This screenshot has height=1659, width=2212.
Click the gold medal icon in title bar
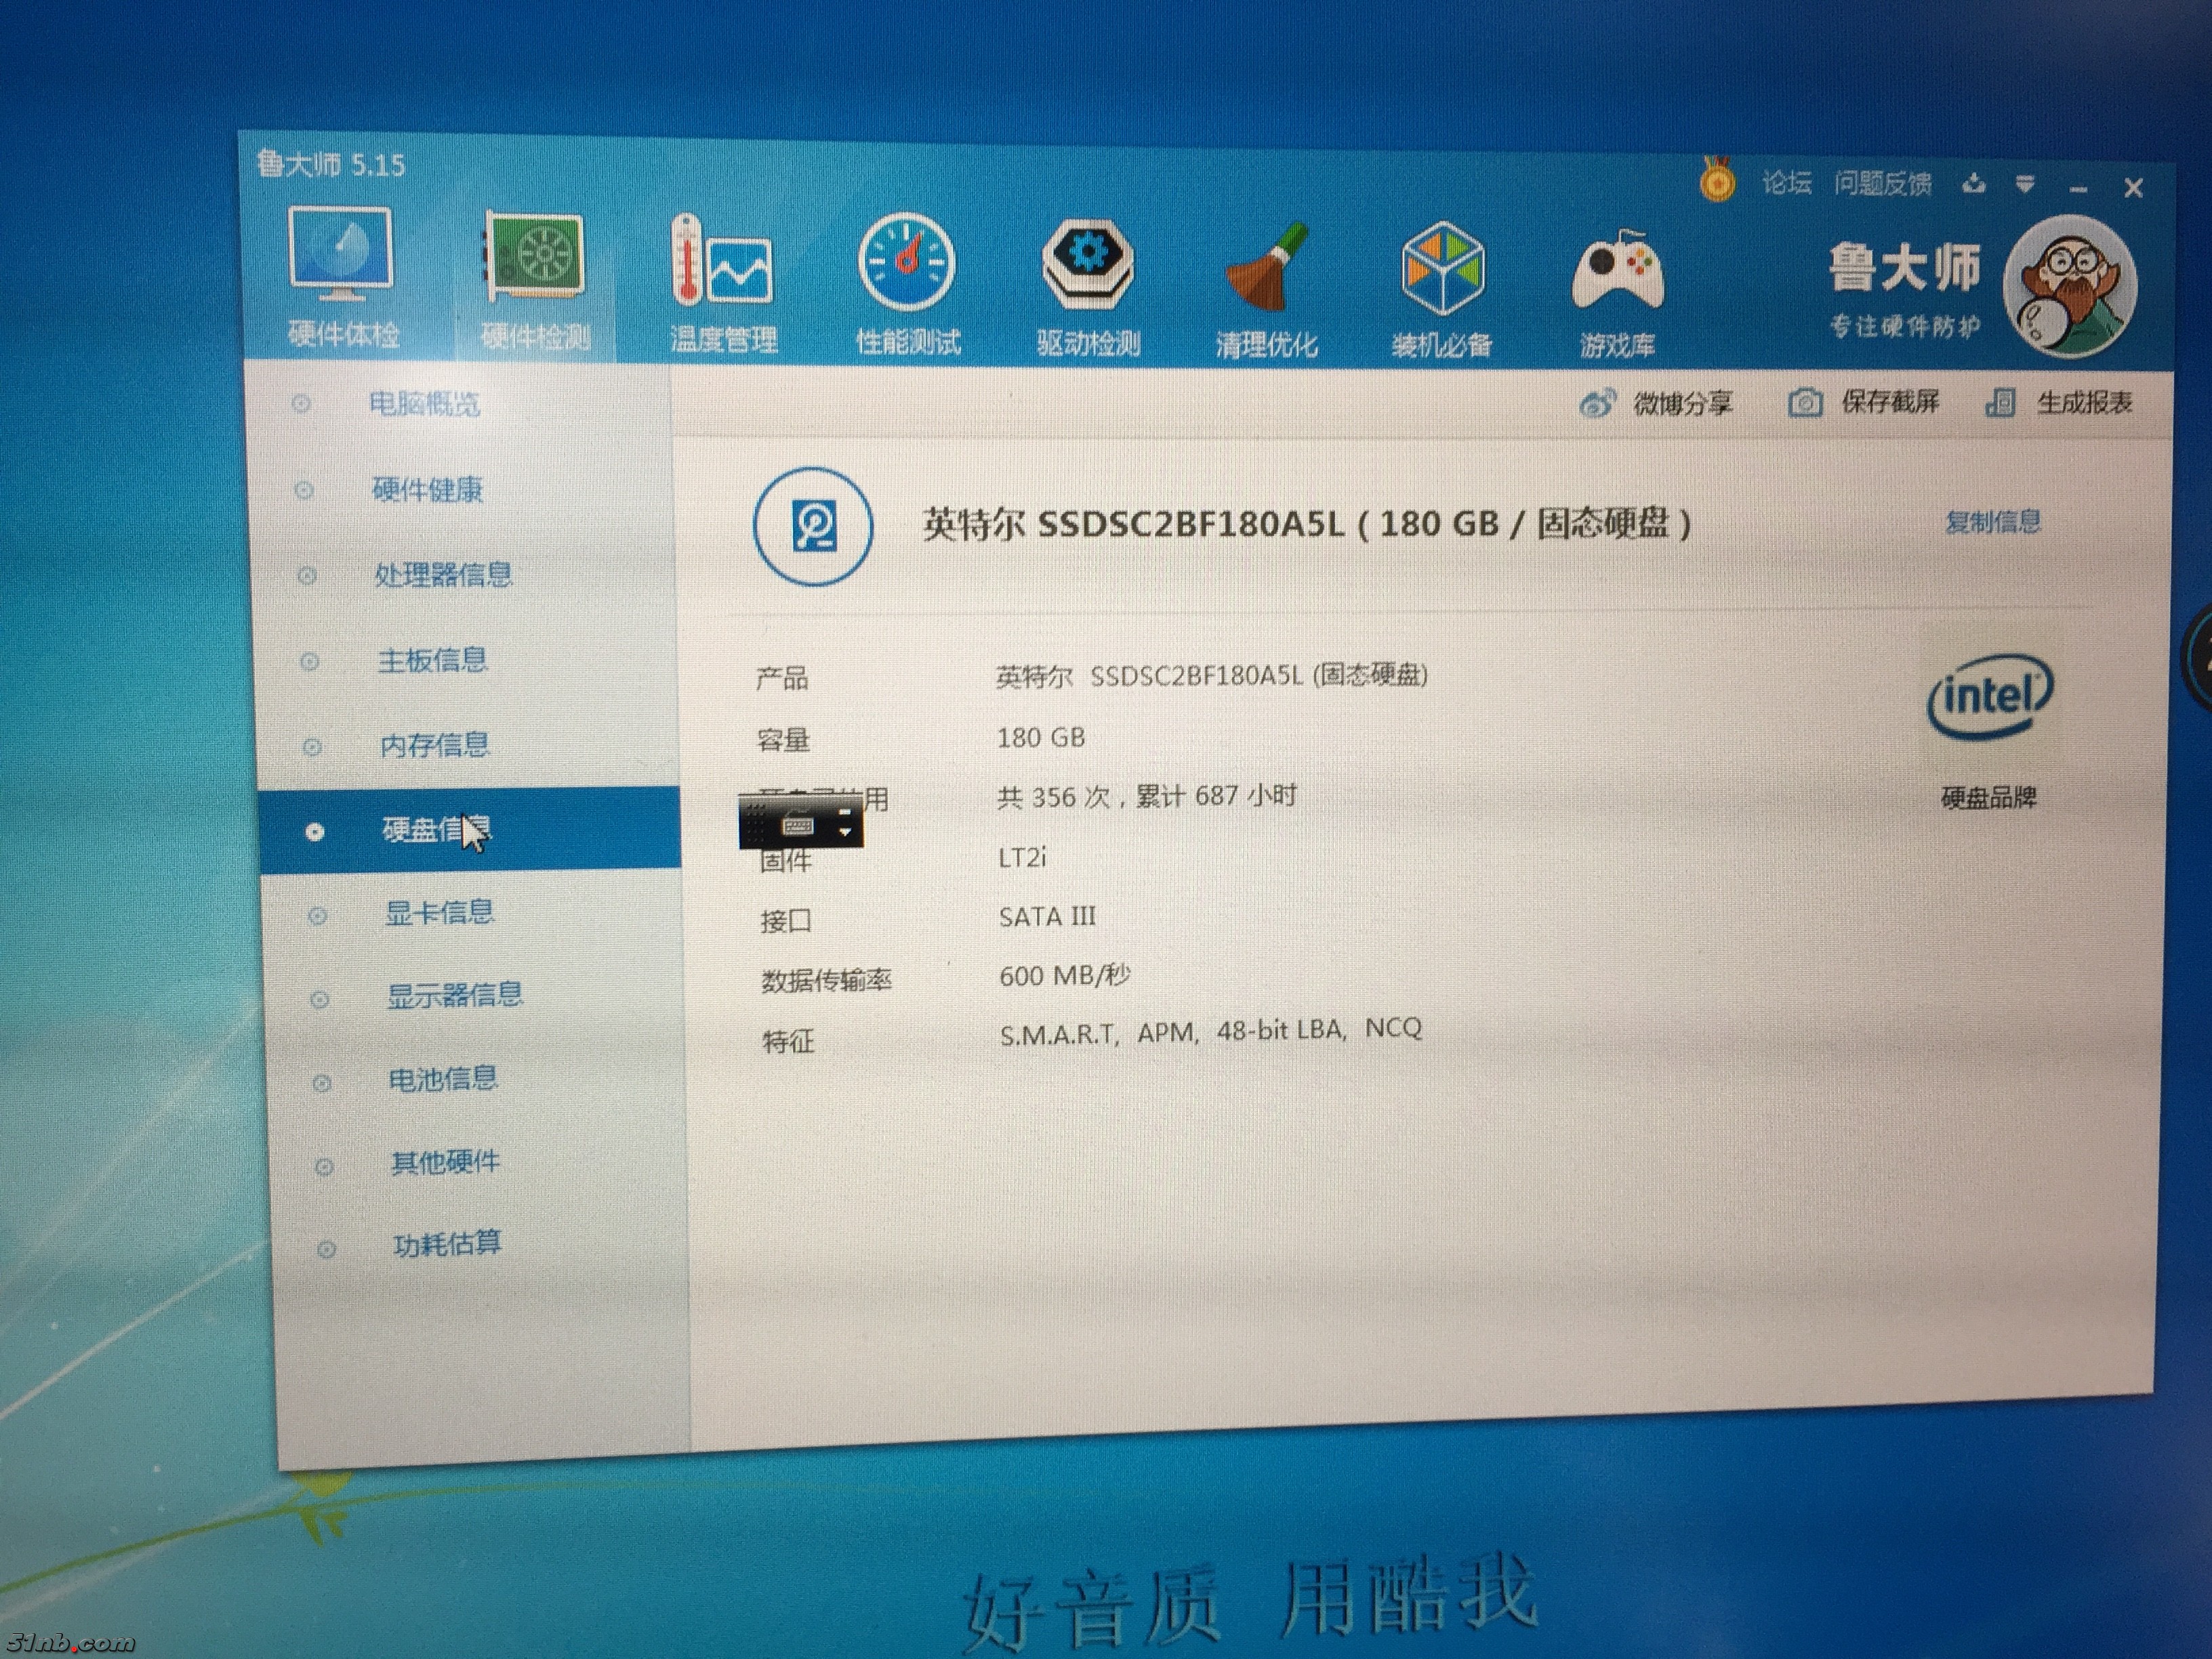(x=1717, y=182)
